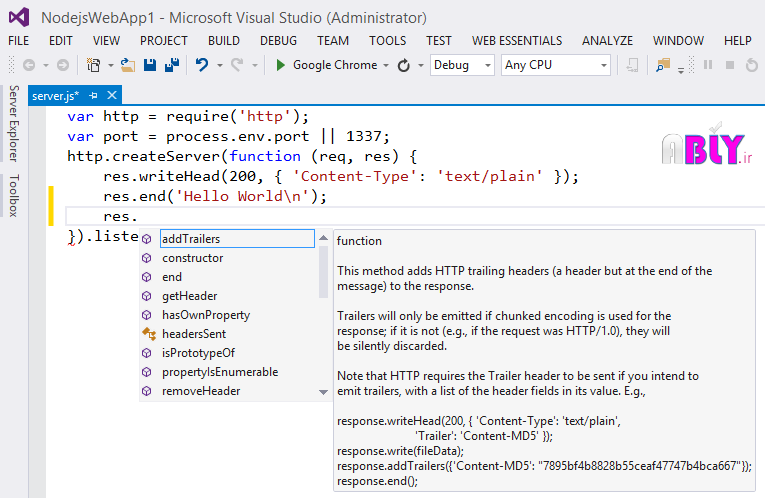Click the Find in Files toolbar icon
Screen dimensions: 765x498
tap(663, 65)
